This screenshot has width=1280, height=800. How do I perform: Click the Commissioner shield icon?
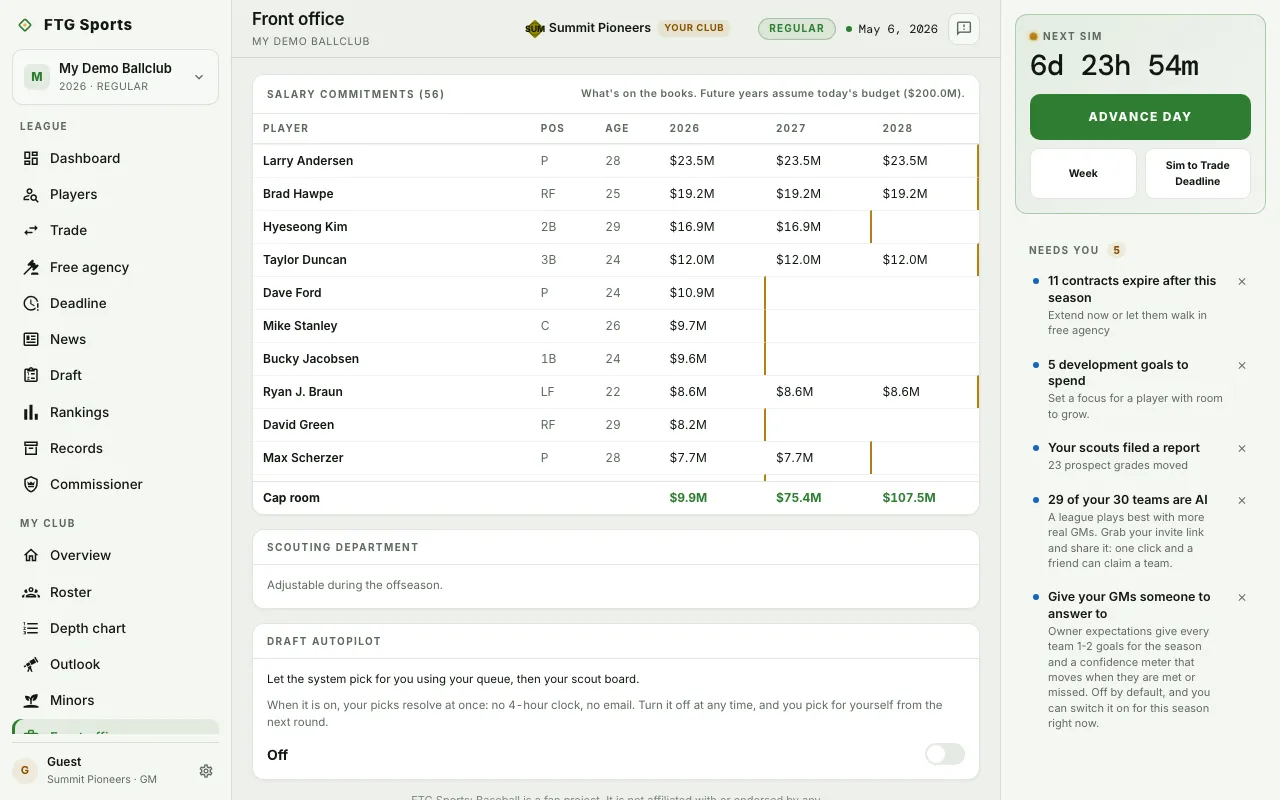(x=31, y=484)
